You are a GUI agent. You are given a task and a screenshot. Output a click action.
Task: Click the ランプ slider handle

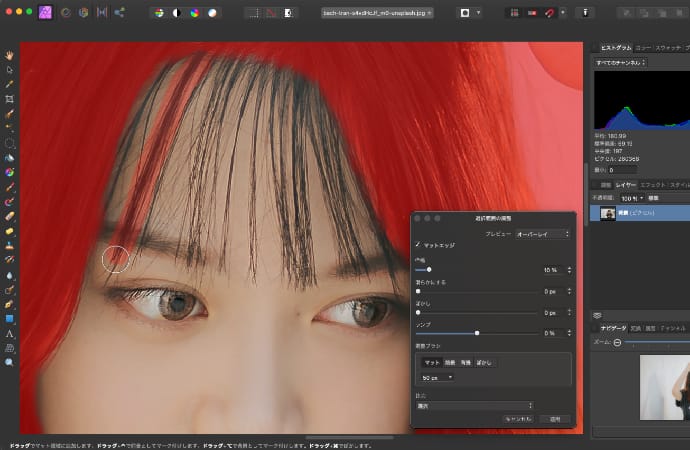coord(477,332)
